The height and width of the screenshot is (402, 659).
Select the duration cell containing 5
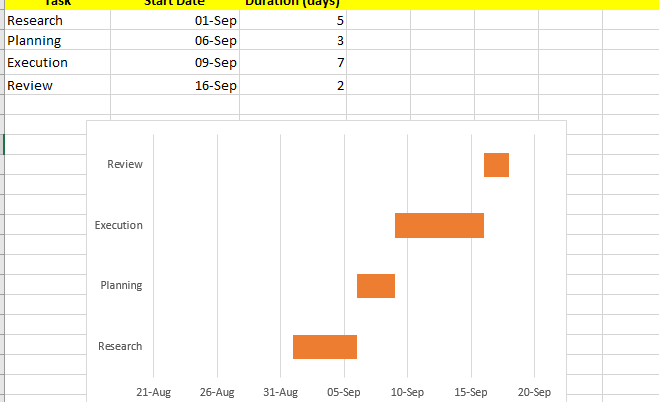click(293, 20)
